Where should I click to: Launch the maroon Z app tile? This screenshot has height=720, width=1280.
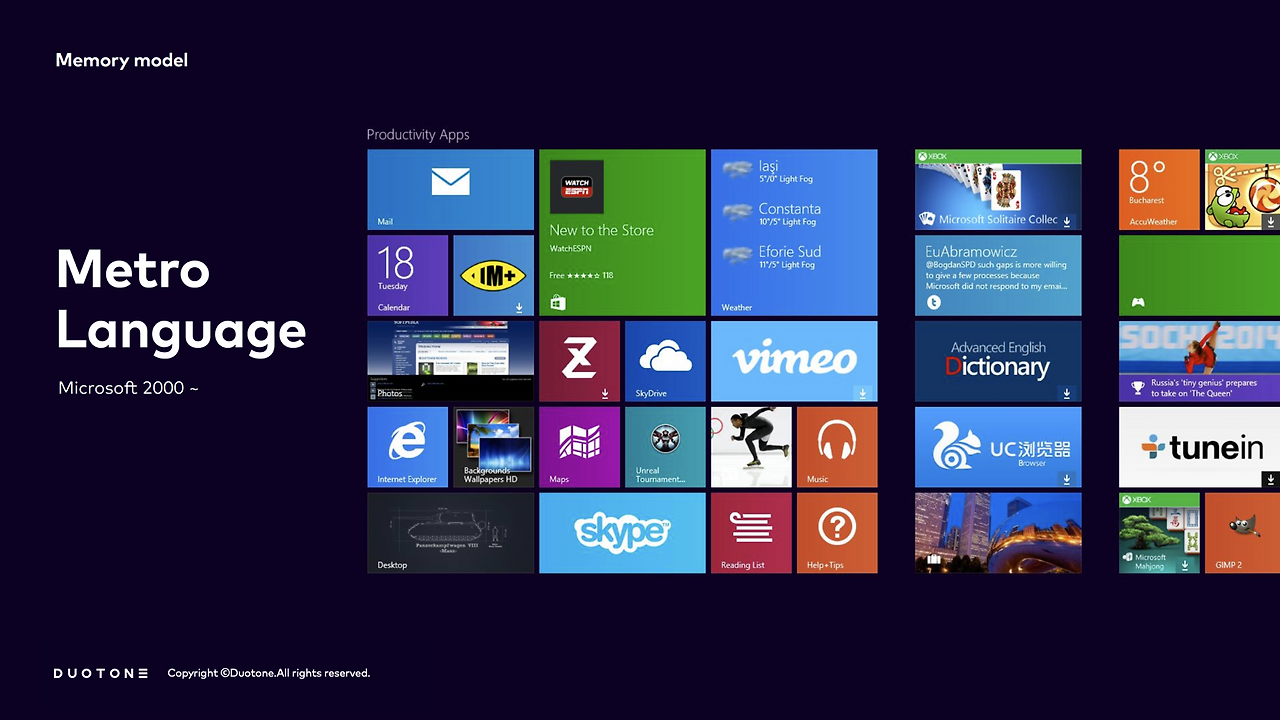point(579,361)
